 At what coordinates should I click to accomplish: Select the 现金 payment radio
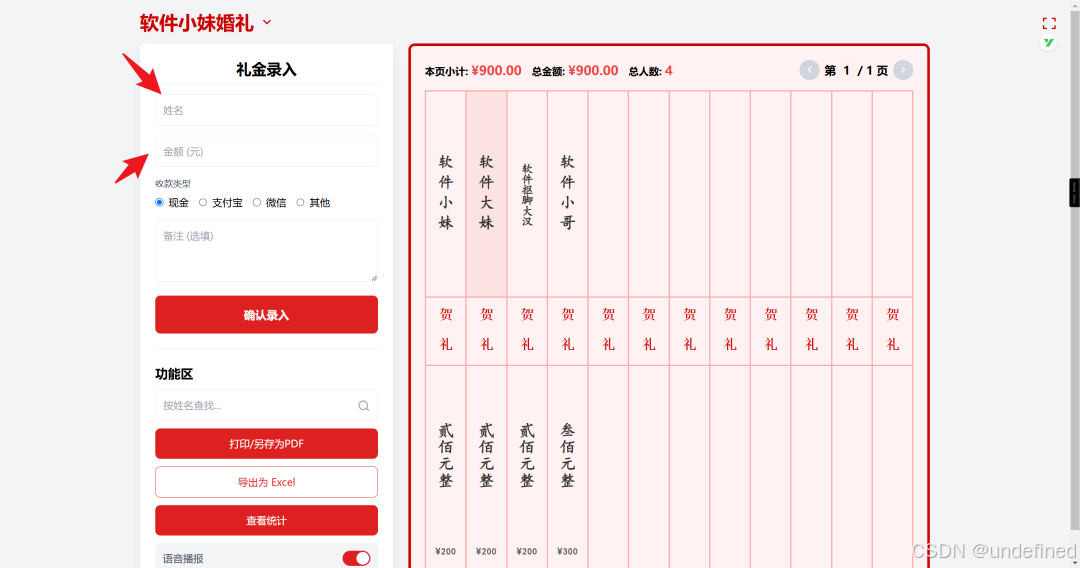pyautogui.click(x=159, y=202)
